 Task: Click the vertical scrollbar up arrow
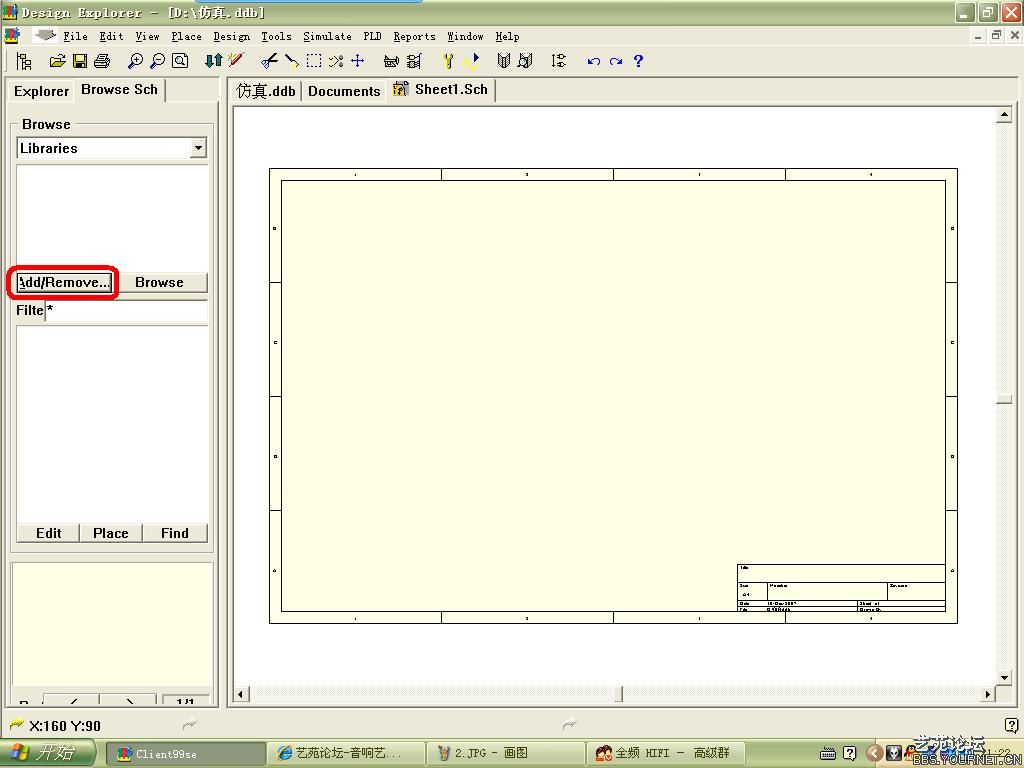(1004, 116)
